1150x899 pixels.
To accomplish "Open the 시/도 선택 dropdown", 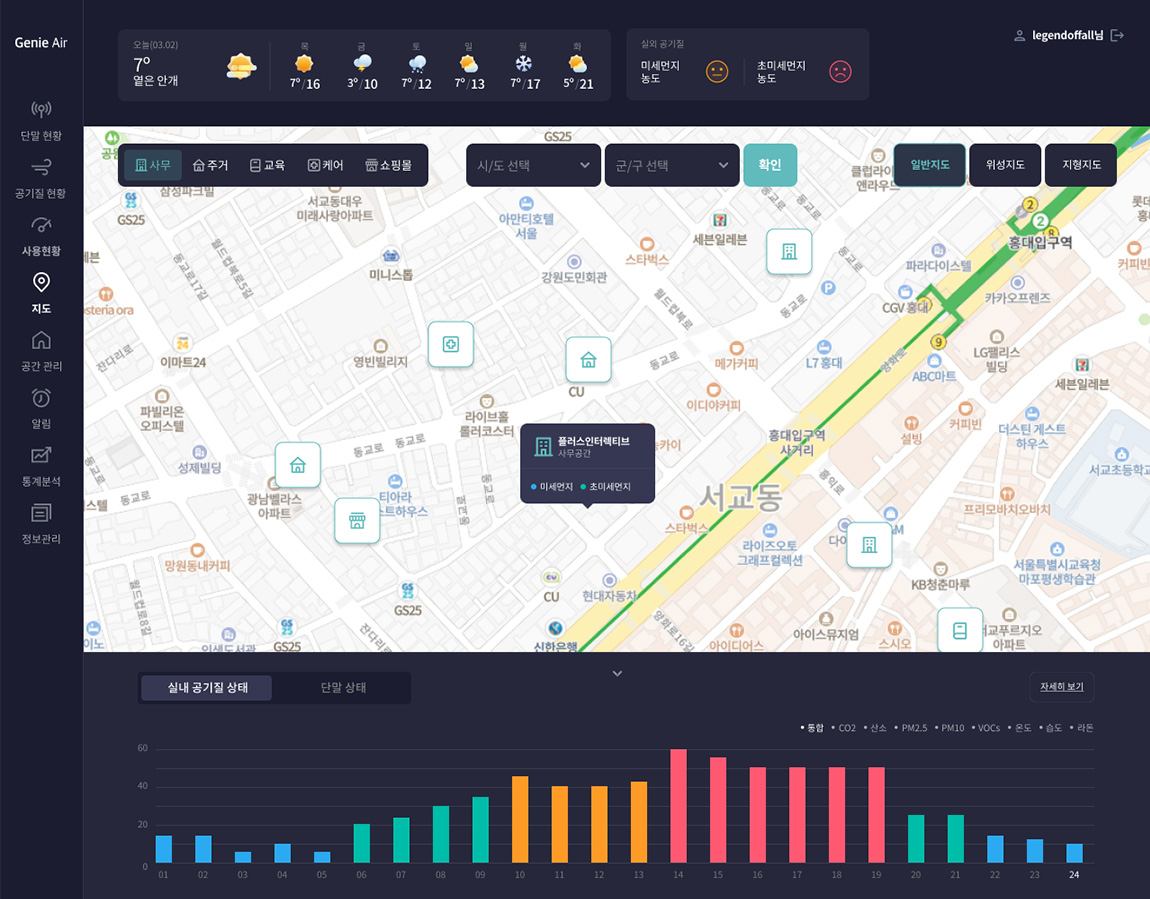I will pos(533,165).
